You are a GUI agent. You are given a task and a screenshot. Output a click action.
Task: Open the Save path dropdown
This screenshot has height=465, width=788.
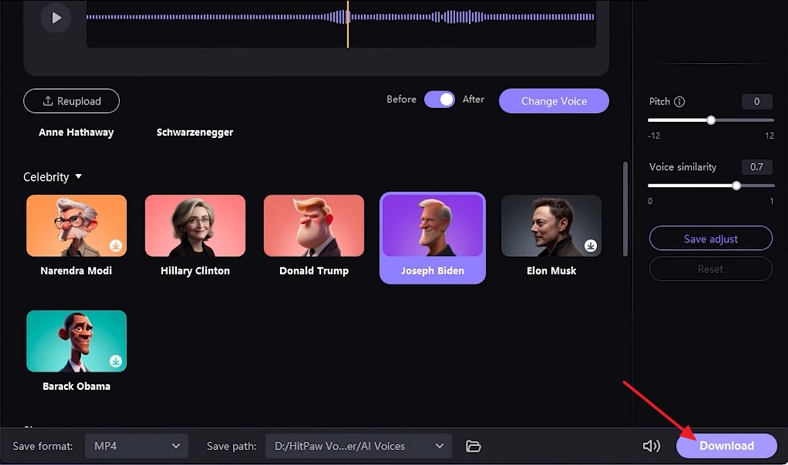click(x=358, y=446)
